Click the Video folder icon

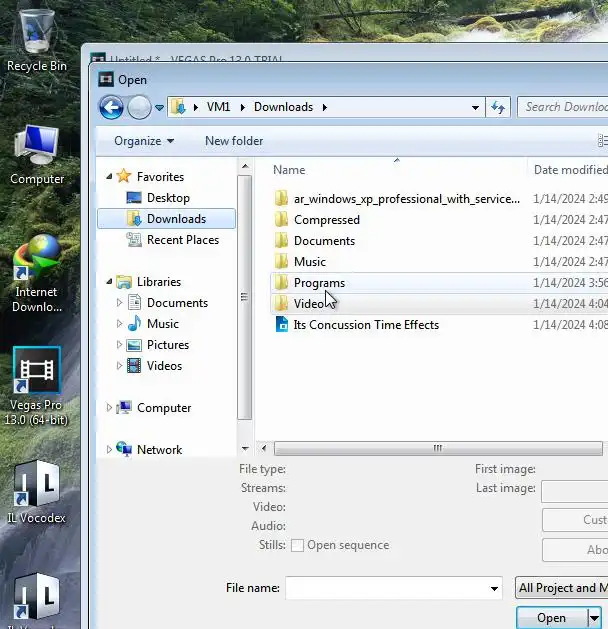(x=281, y=303)
